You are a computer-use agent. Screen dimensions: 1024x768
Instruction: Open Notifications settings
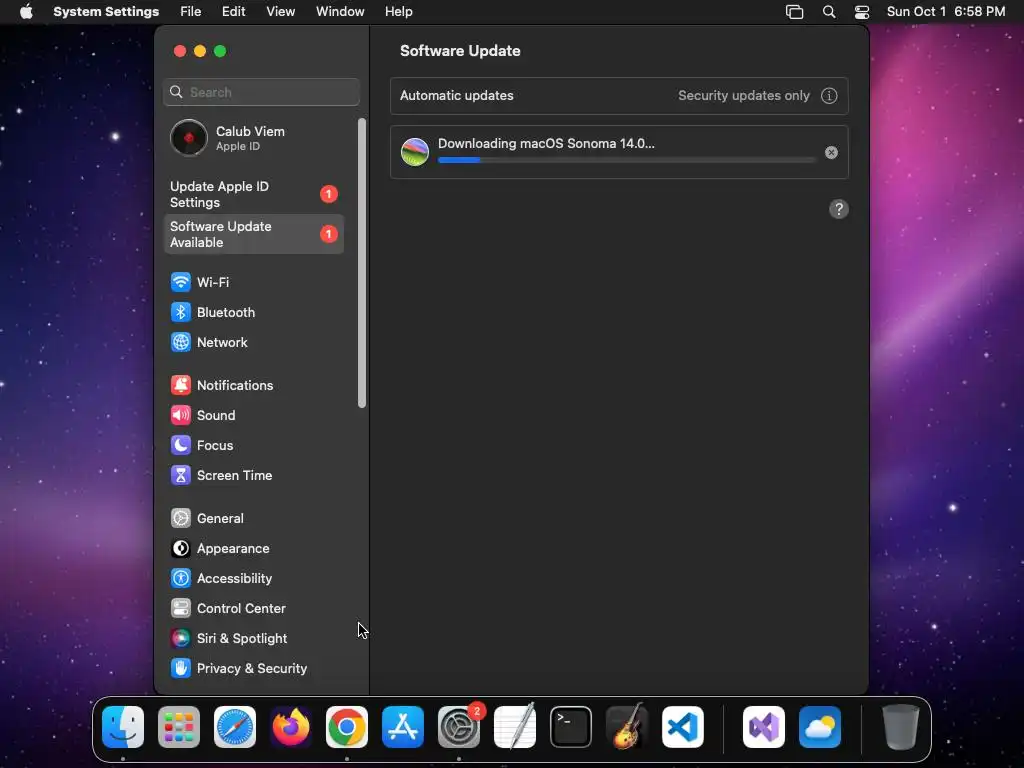point(253,385)
